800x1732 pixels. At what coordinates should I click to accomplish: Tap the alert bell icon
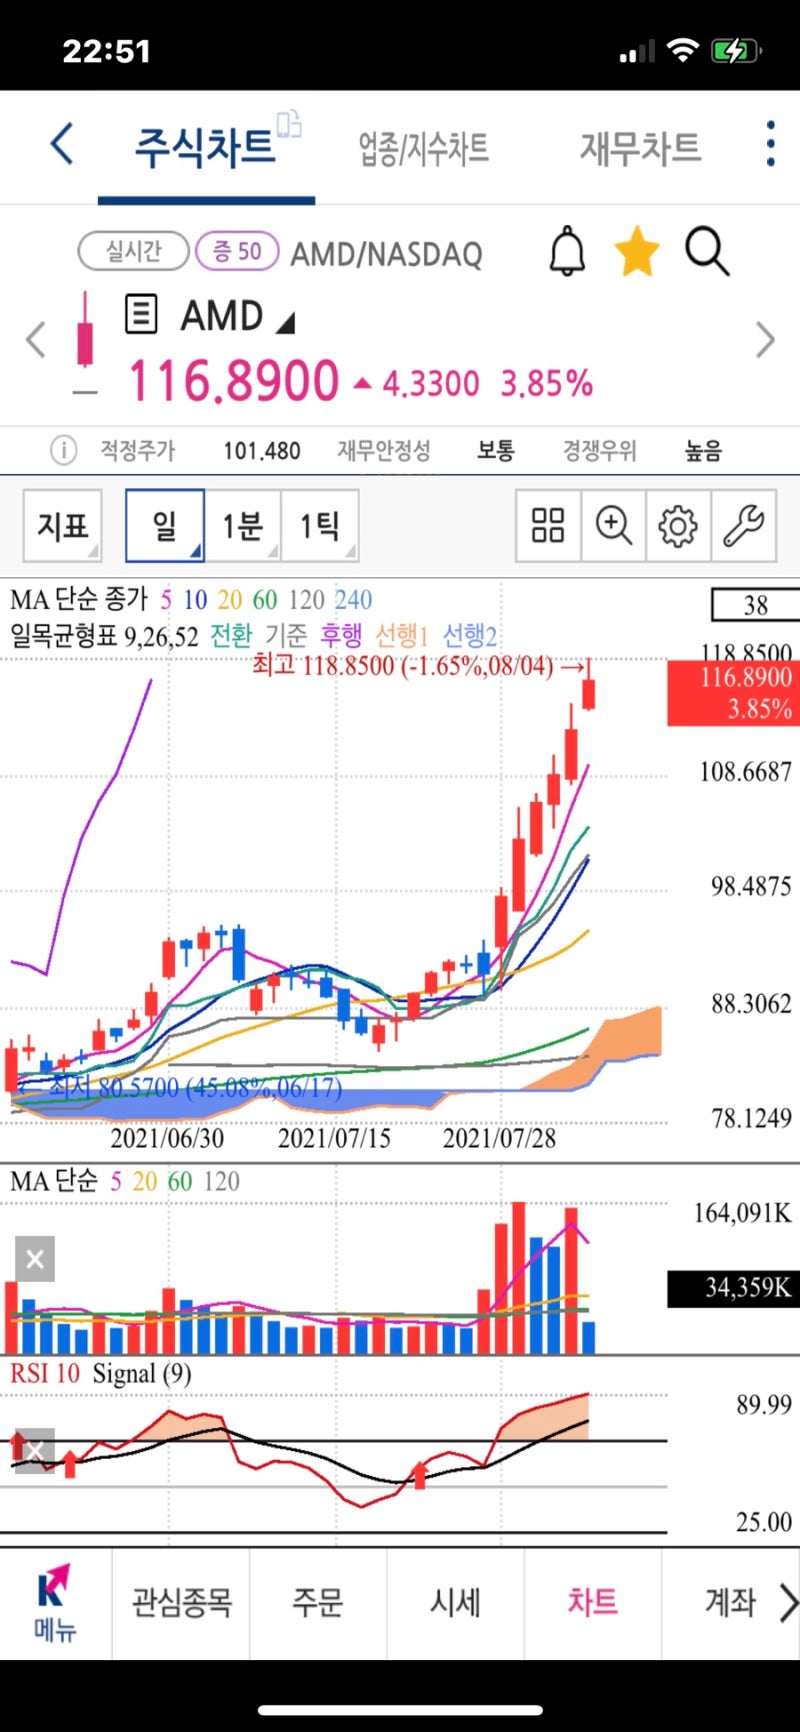568,251
